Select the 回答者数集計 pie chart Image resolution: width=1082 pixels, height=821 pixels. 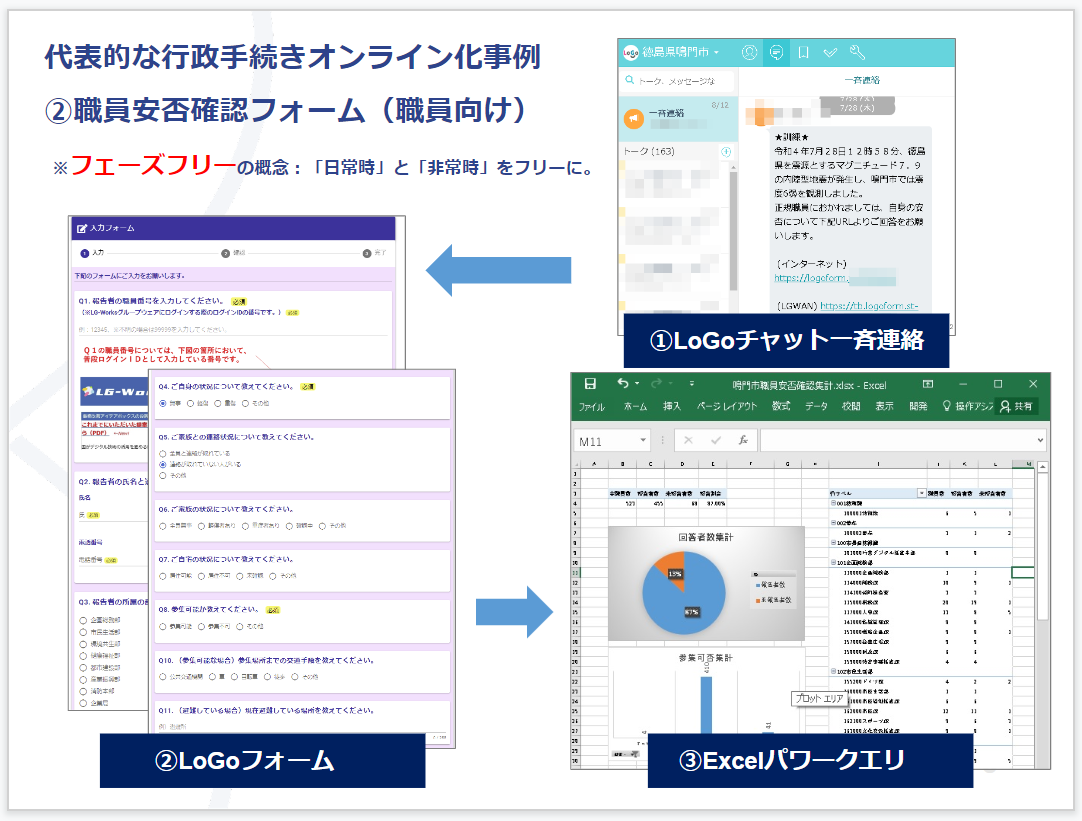[x=706, y=584]
